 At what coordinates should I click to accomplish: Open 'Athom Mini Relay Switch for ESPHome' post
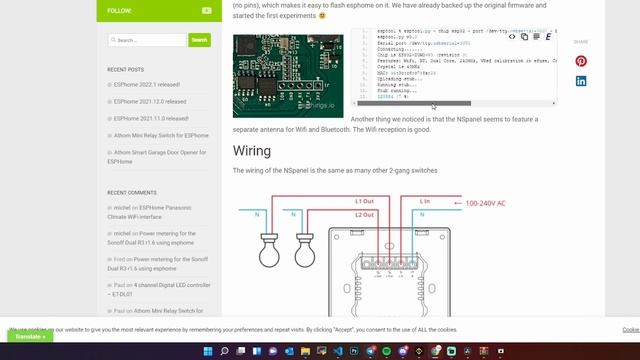click(161, 136)
